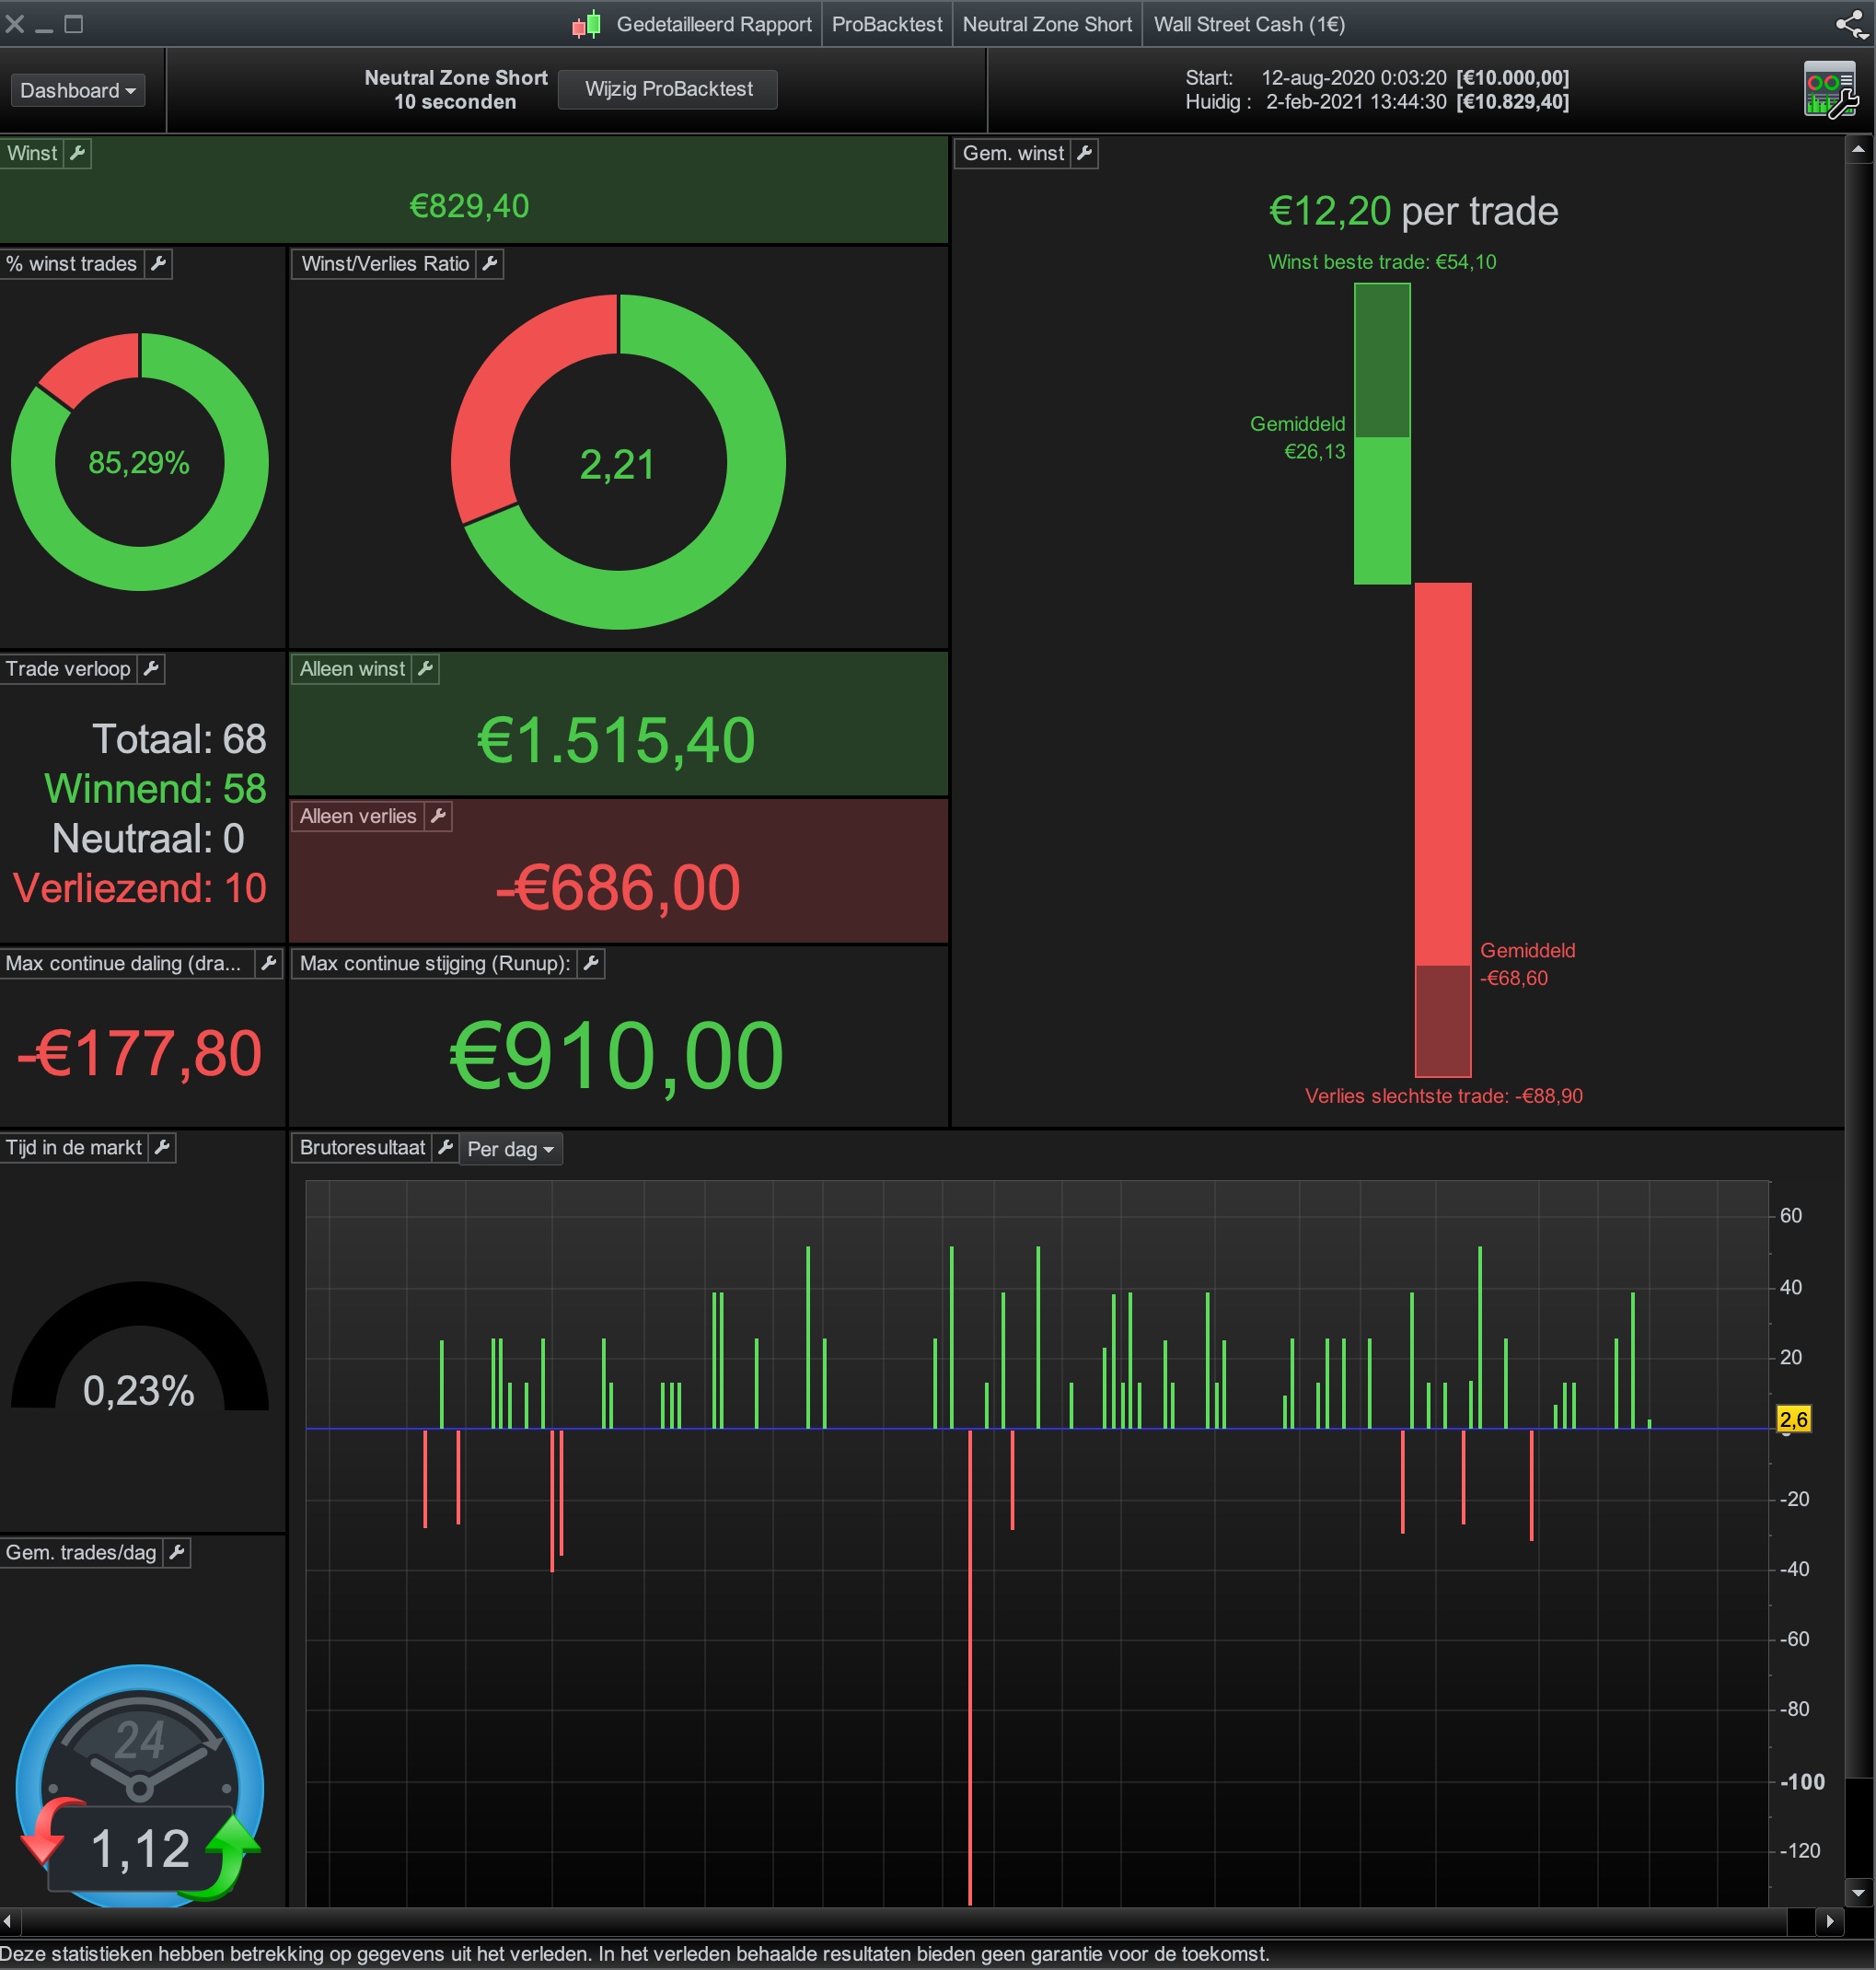Select the ProBacktest title segment

[x=886, y=24]
